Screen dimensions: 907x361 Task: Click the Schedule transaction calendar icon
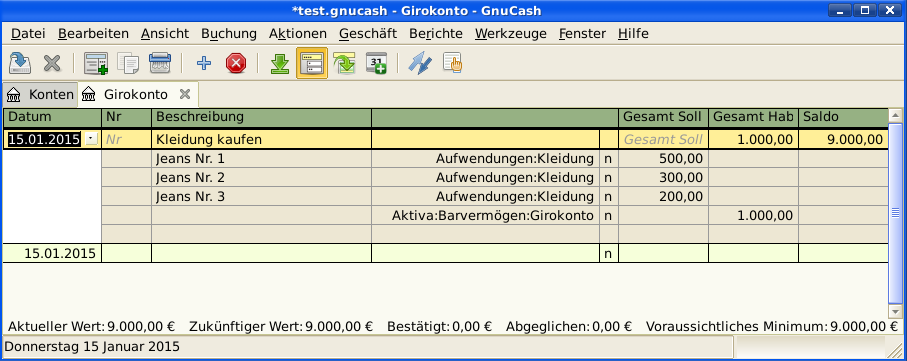[377, 63]
